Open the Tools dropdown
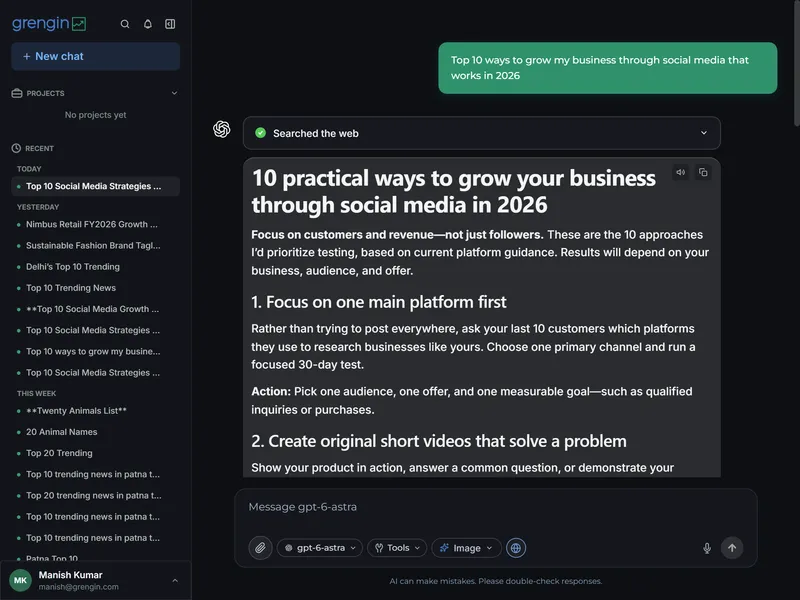800x600 pixels. point(397,548)
